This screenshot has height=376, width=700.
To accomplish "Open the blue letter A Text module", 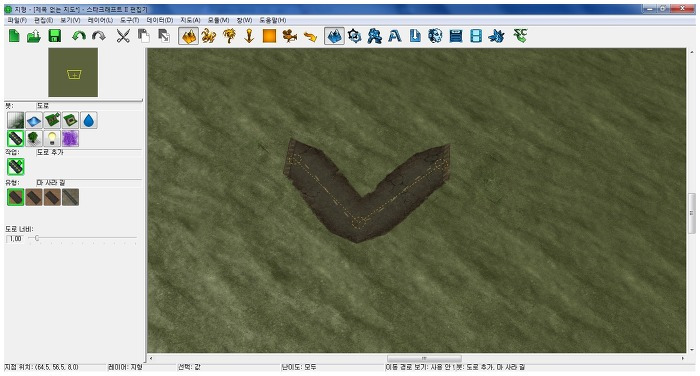I will click(395, 36).
